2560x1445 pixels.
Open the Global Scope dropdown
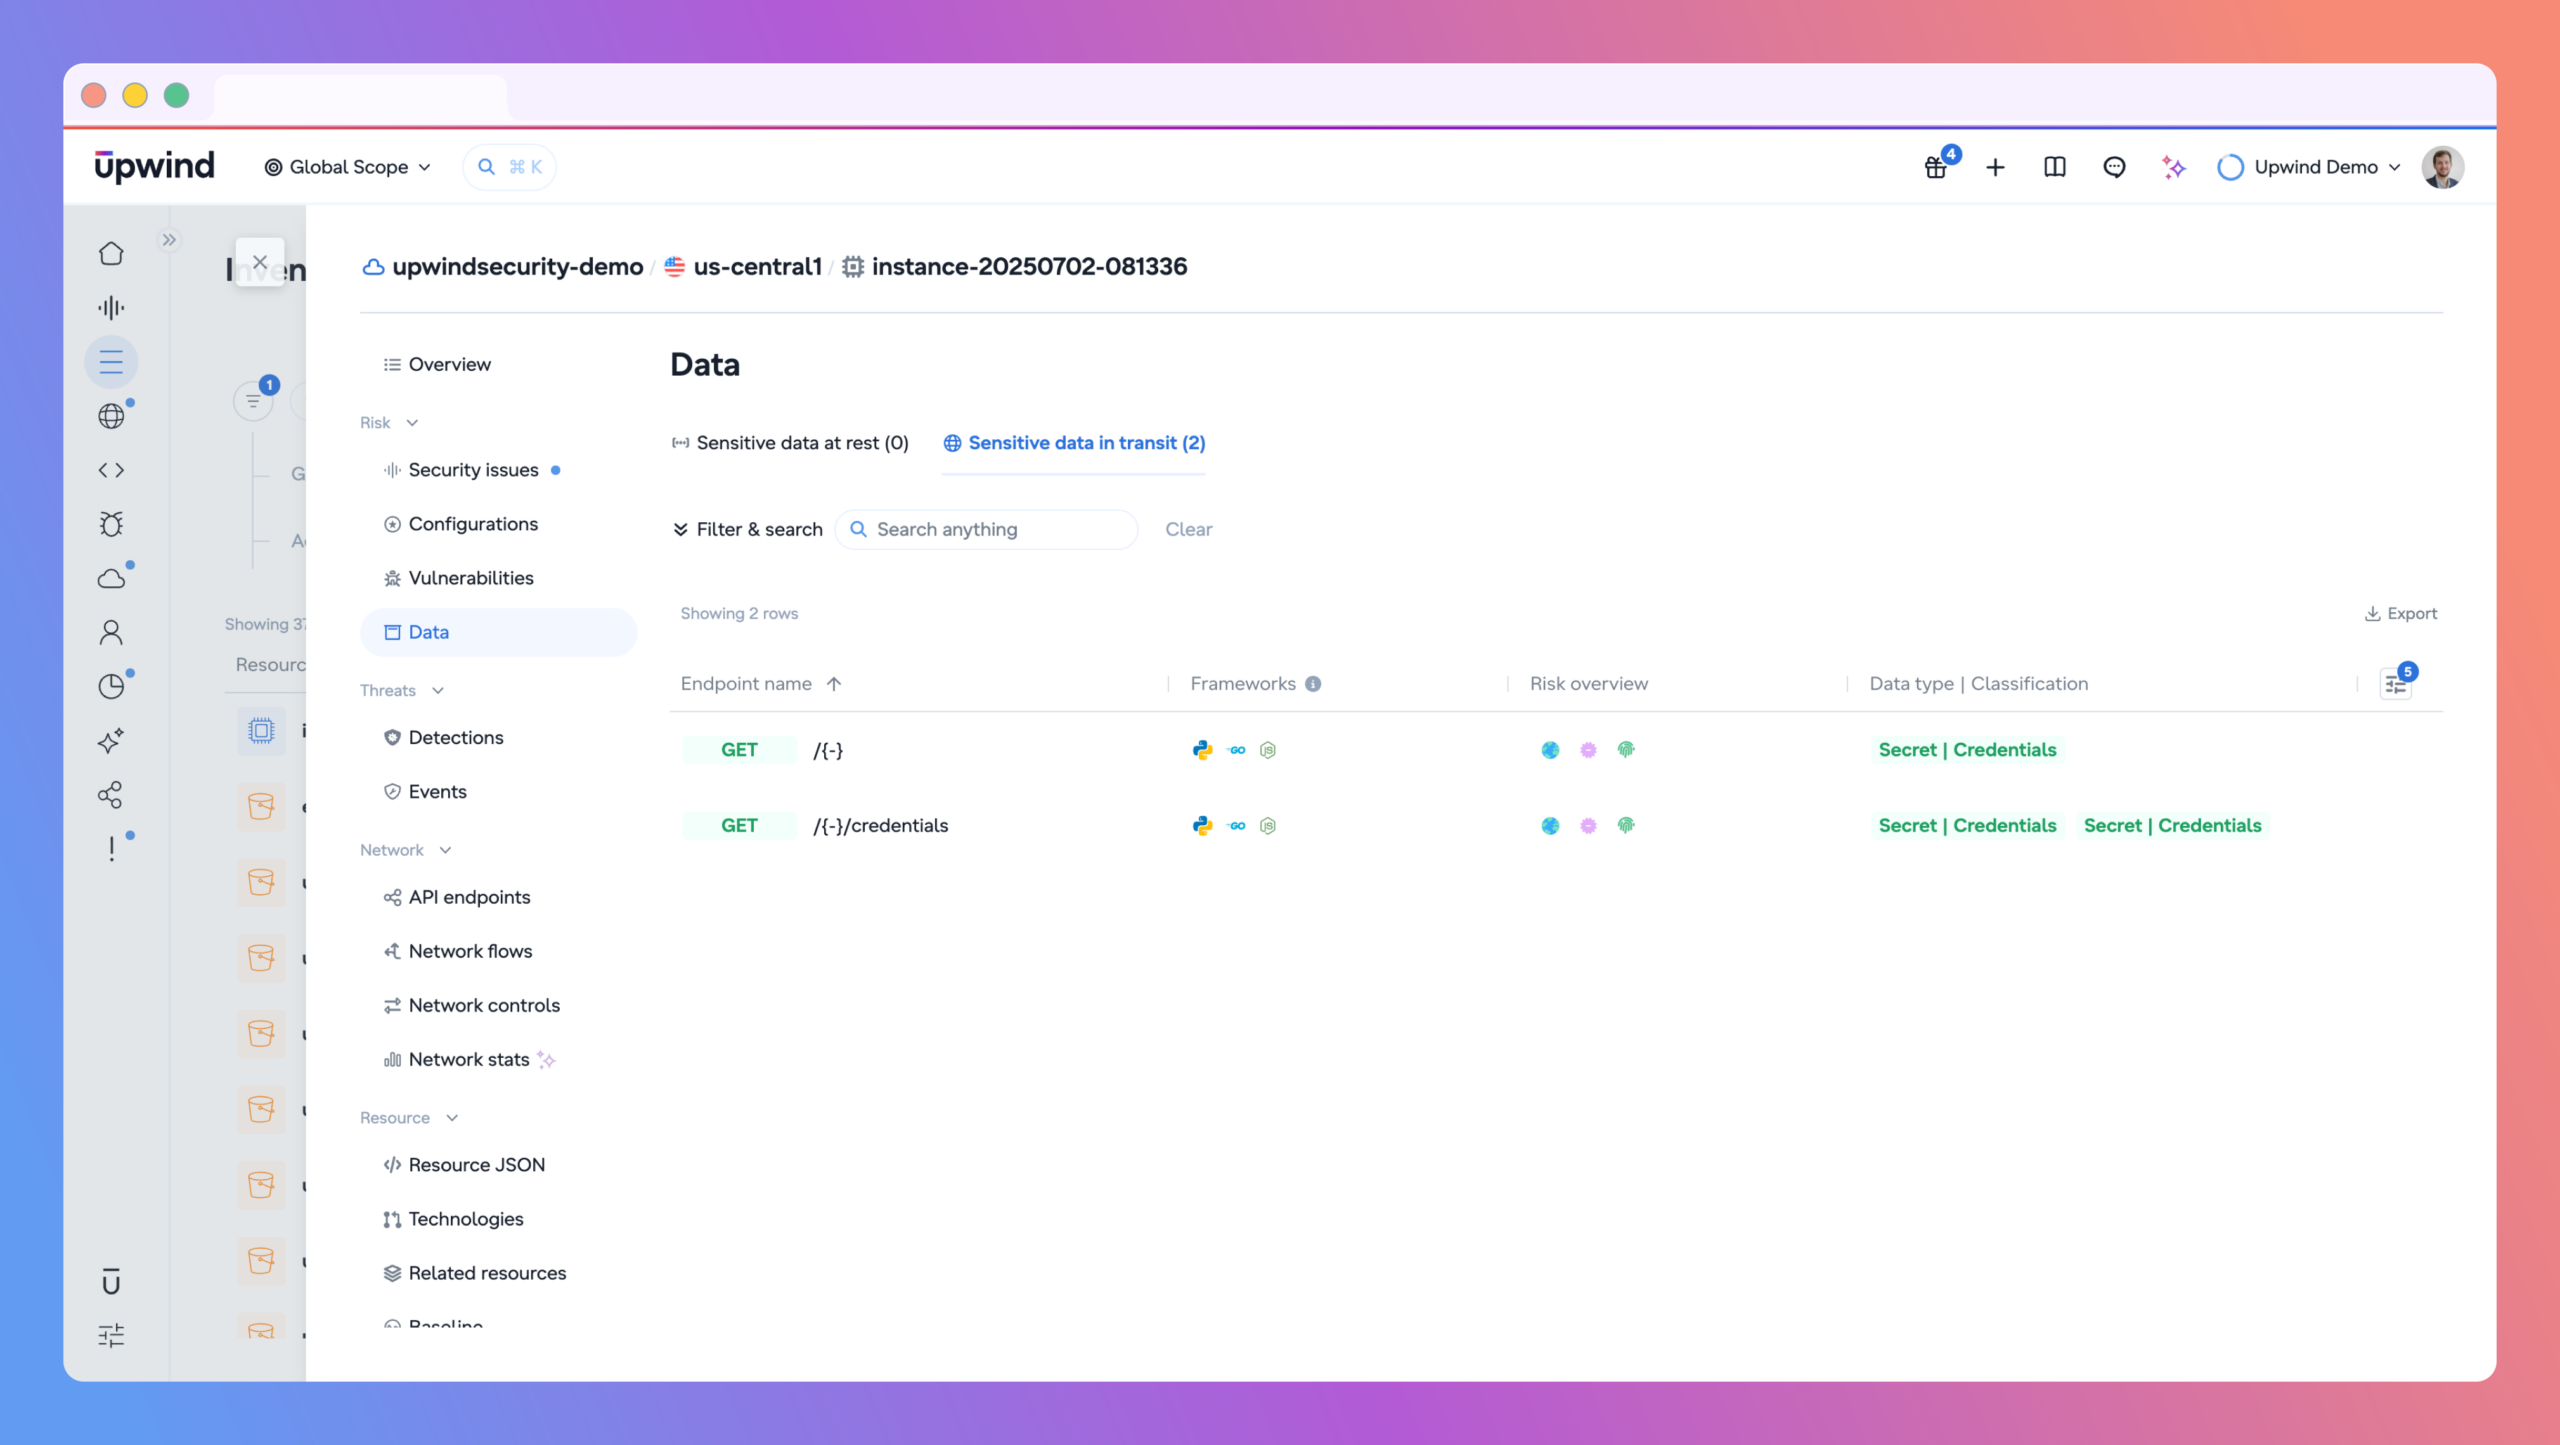[347, 167]
